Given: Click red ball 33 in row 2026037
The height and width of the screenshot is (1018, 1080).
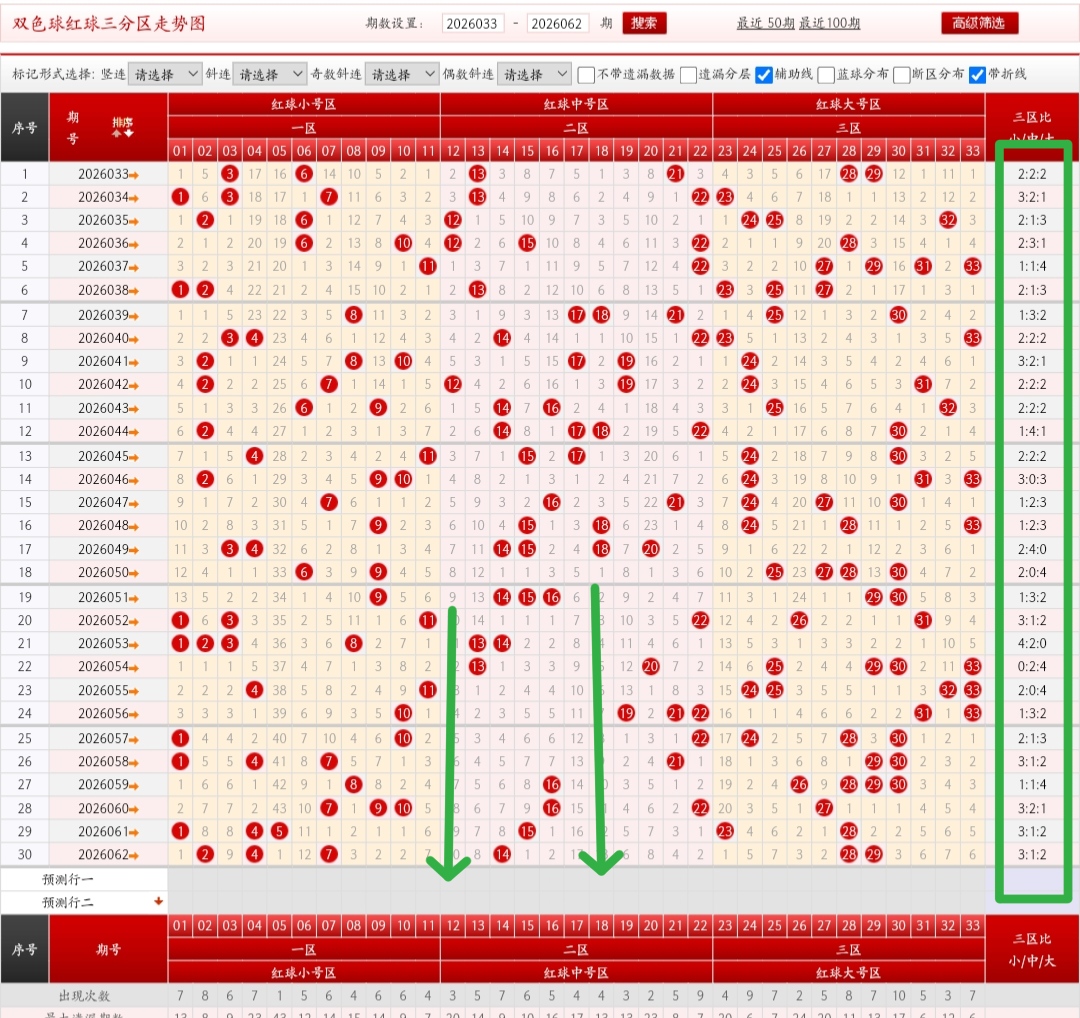Looking at the screenshot, I should 973,266.
